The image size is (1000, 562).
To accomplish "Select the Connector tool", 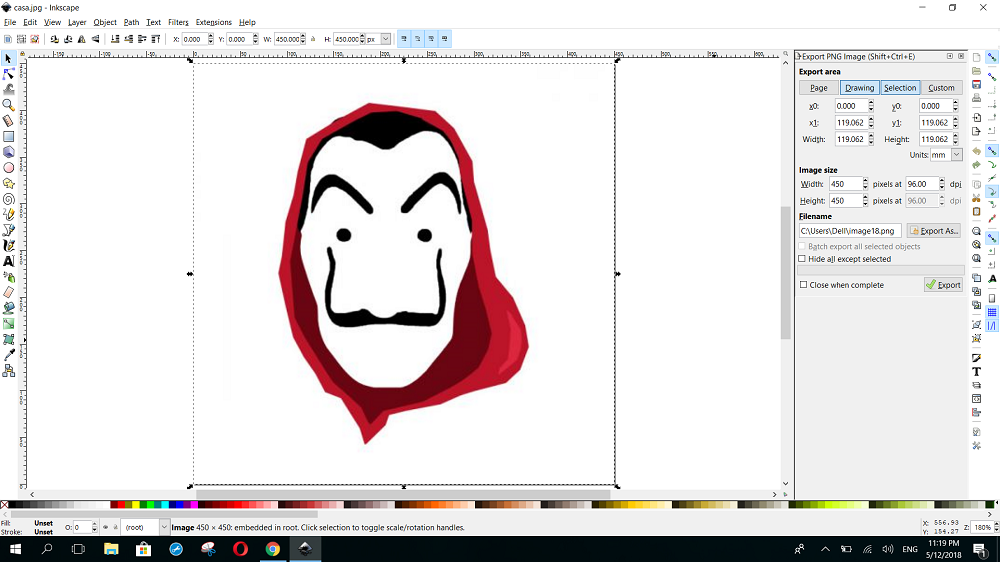I will pos(8,371).
